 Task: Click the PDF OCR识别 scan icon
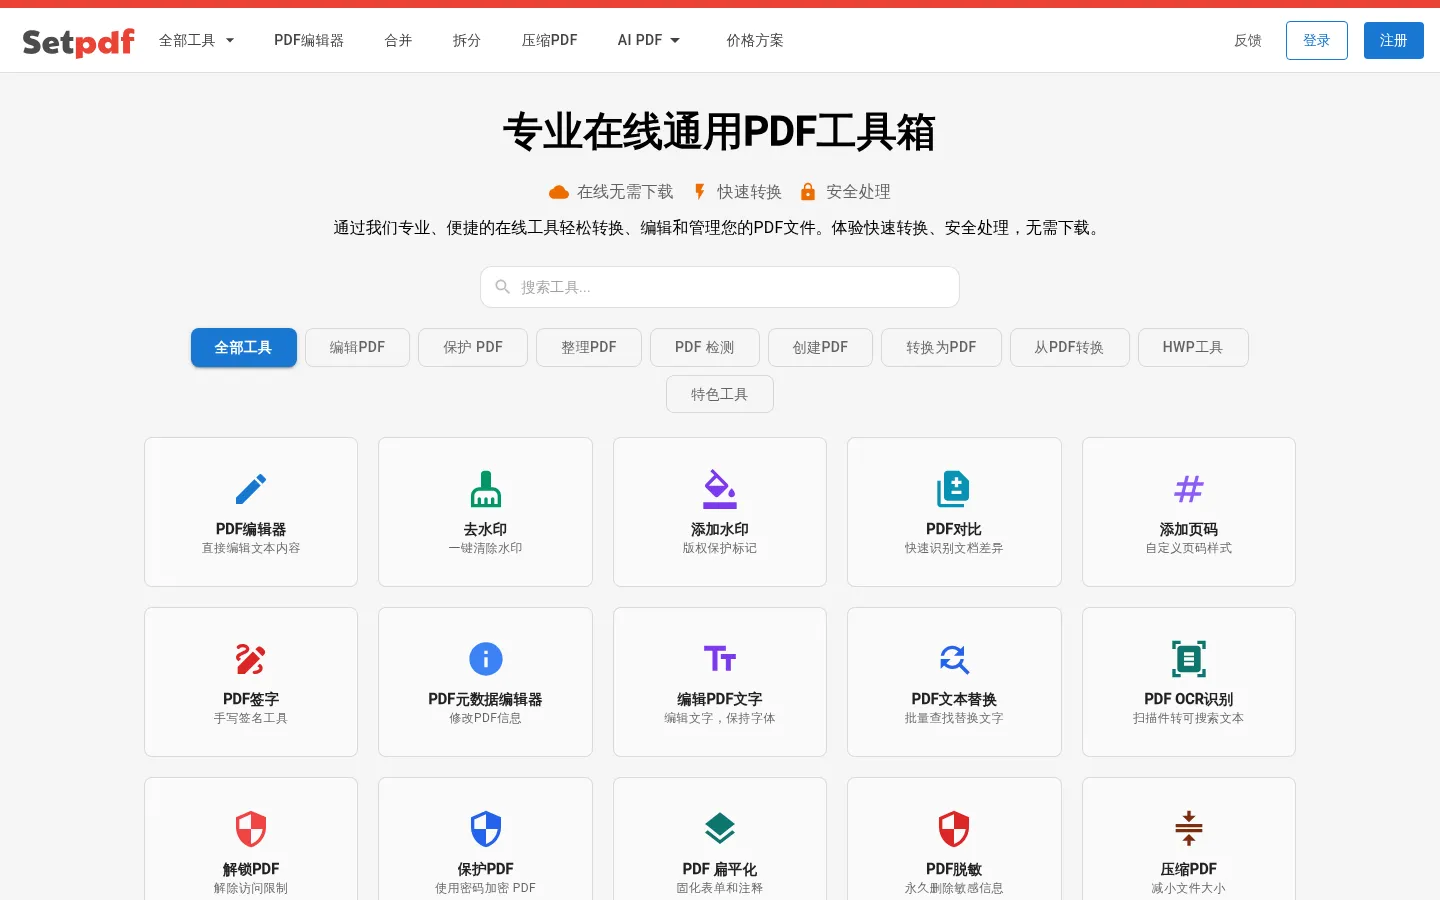coord(1189,659)
